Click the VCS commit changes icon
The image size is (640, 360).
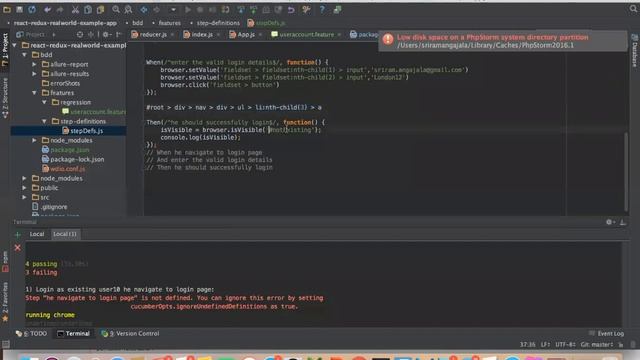[253, 9]
